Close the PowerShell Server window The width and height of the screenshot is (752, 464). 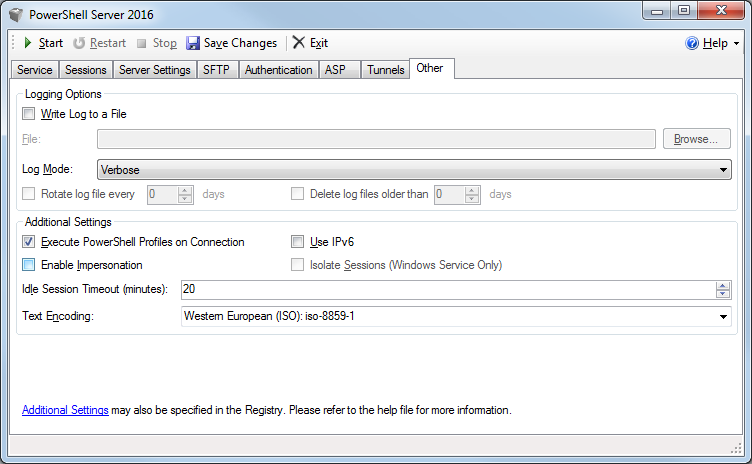tap(721, 11)
